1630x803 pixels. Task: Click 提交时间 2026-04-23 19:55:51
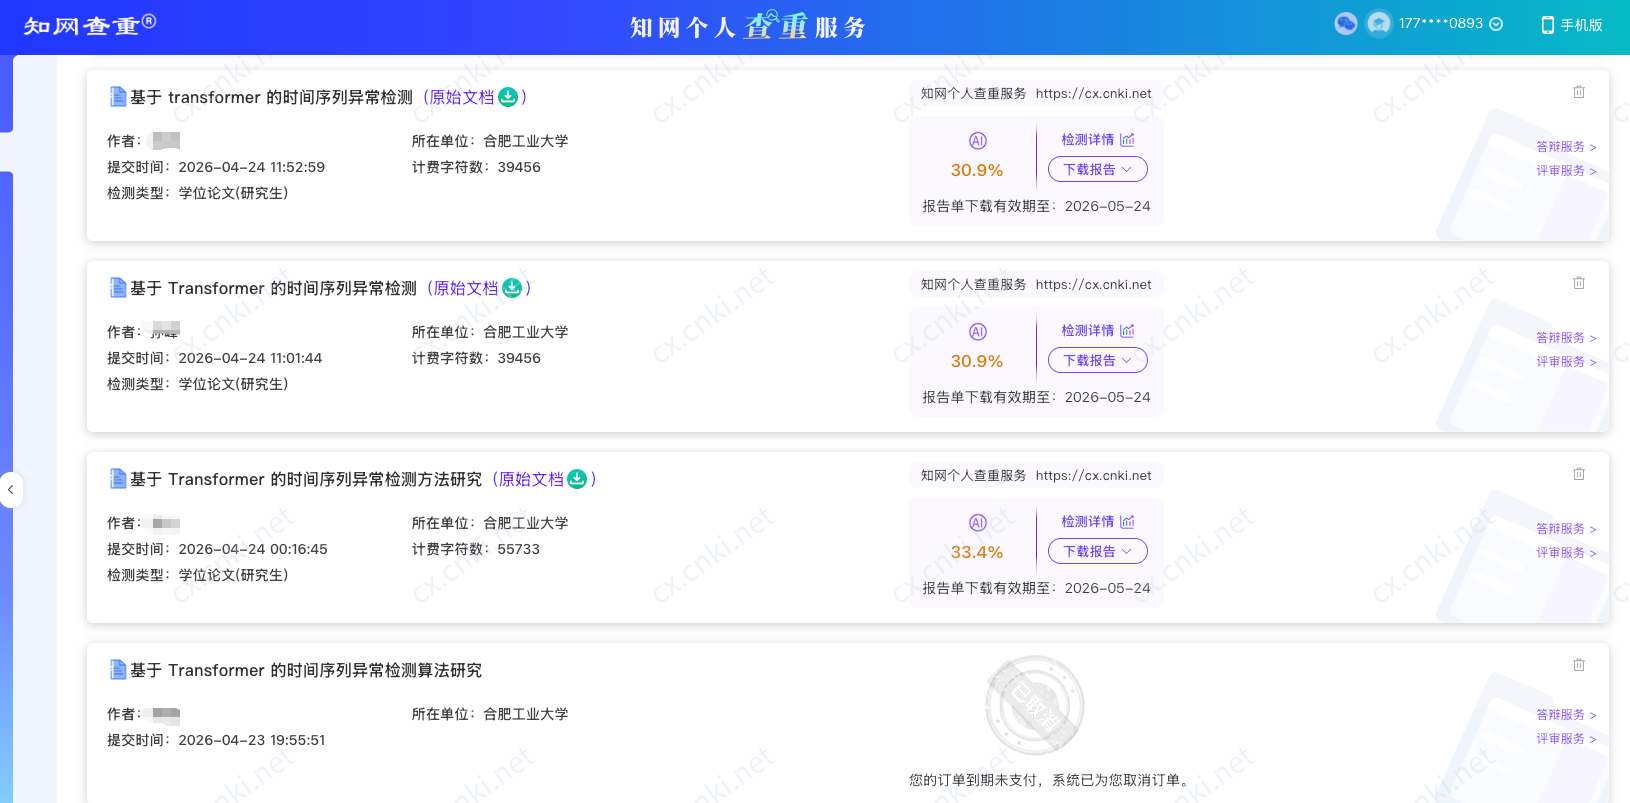click(x=216, y=740)
